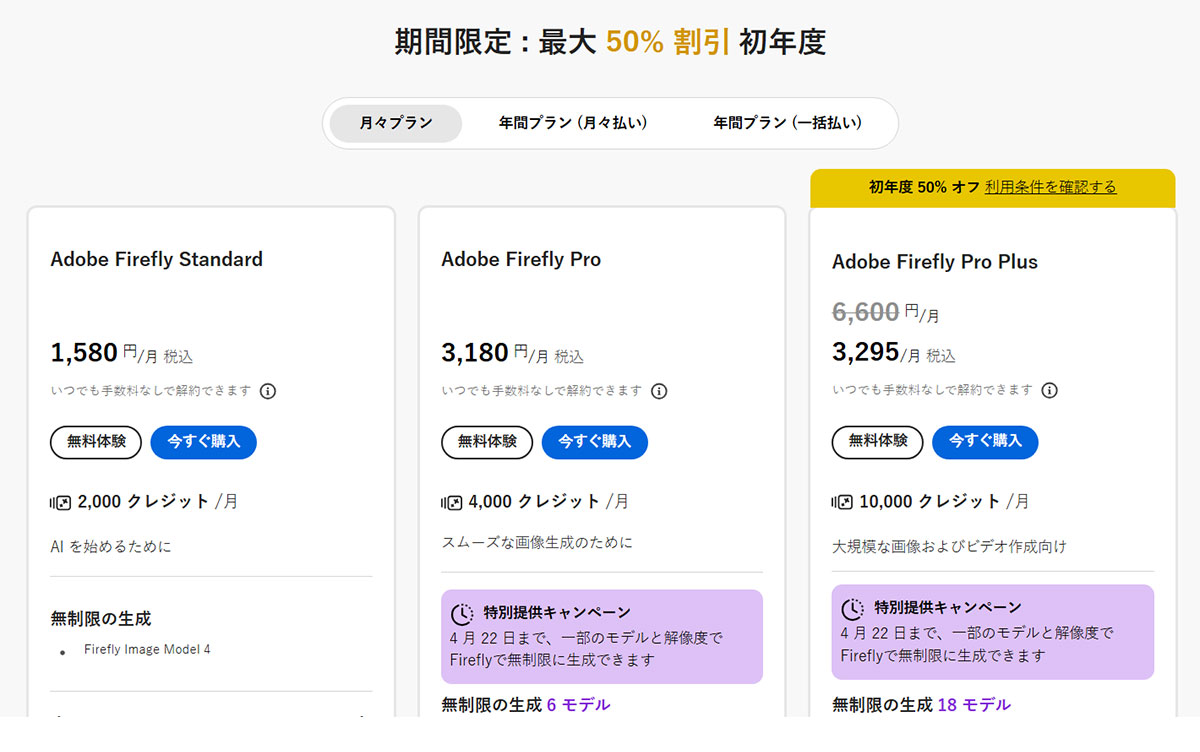
Task: Click the credits icon beside 2,000 クレジット
Action: 58,501
